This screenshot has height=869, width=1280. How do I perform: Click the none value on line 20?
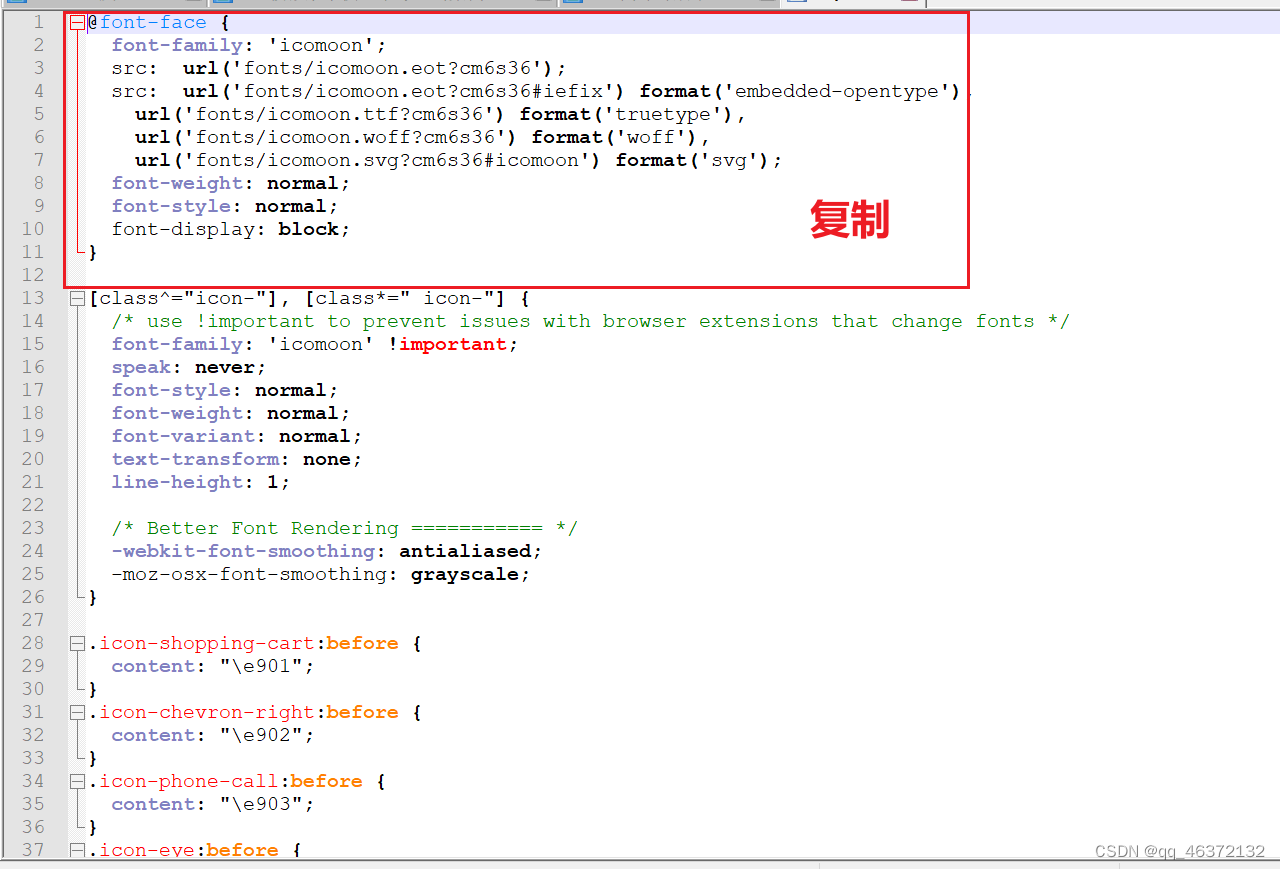(x=327, y=459)
